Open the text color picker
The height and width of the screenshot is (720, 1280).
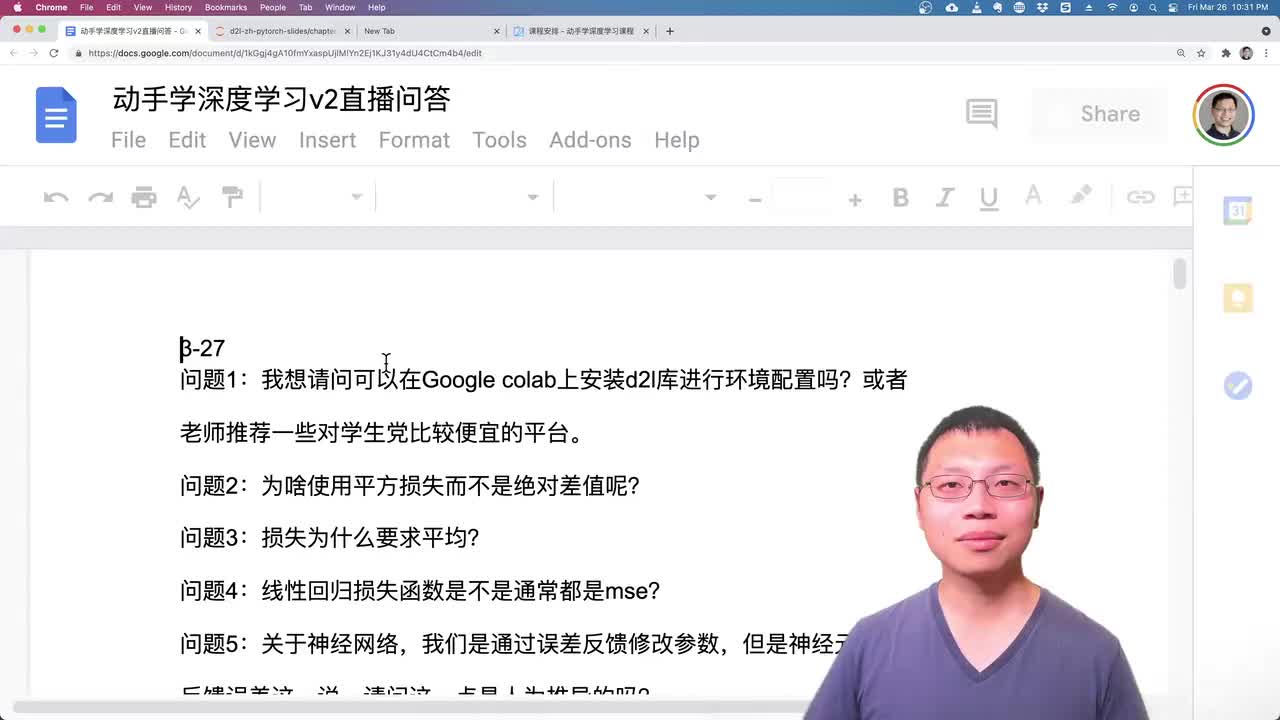(x=1033, y=197)
